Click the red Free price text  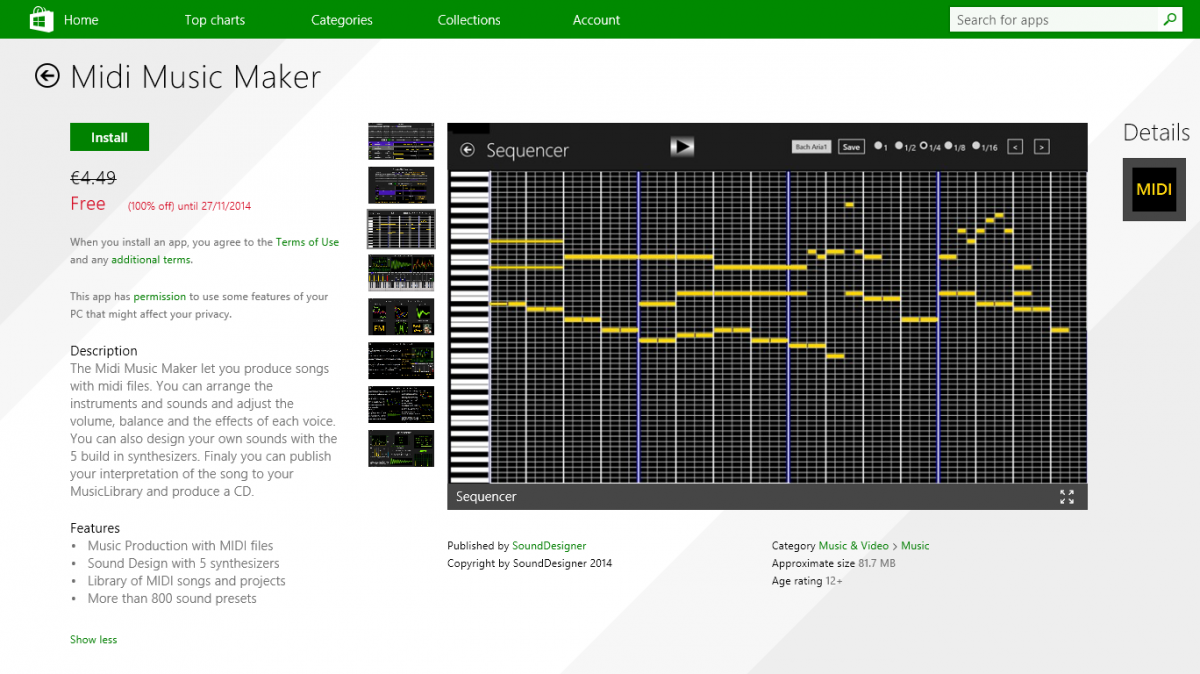pyautogui.click(x=88, y=204)
